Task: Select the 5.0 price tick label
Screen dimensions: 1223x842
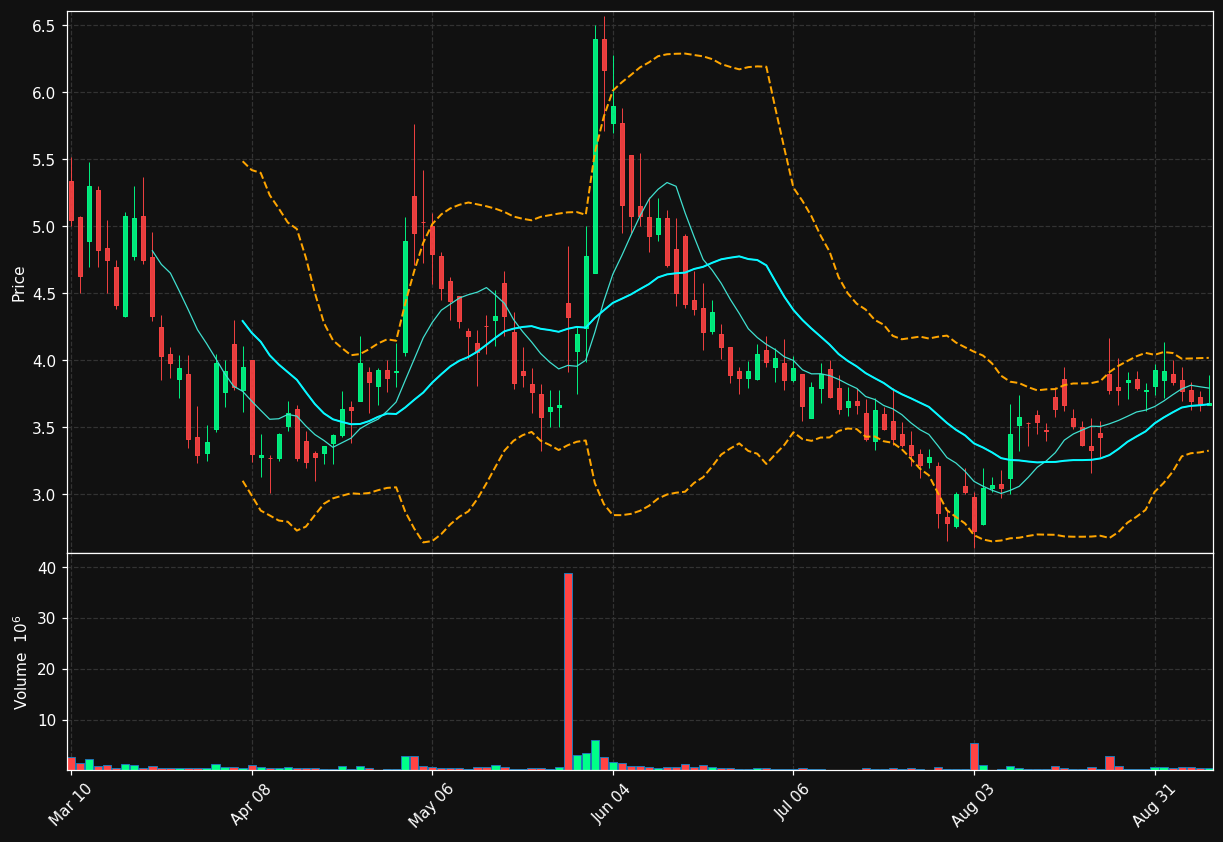Action: point(44,227)
